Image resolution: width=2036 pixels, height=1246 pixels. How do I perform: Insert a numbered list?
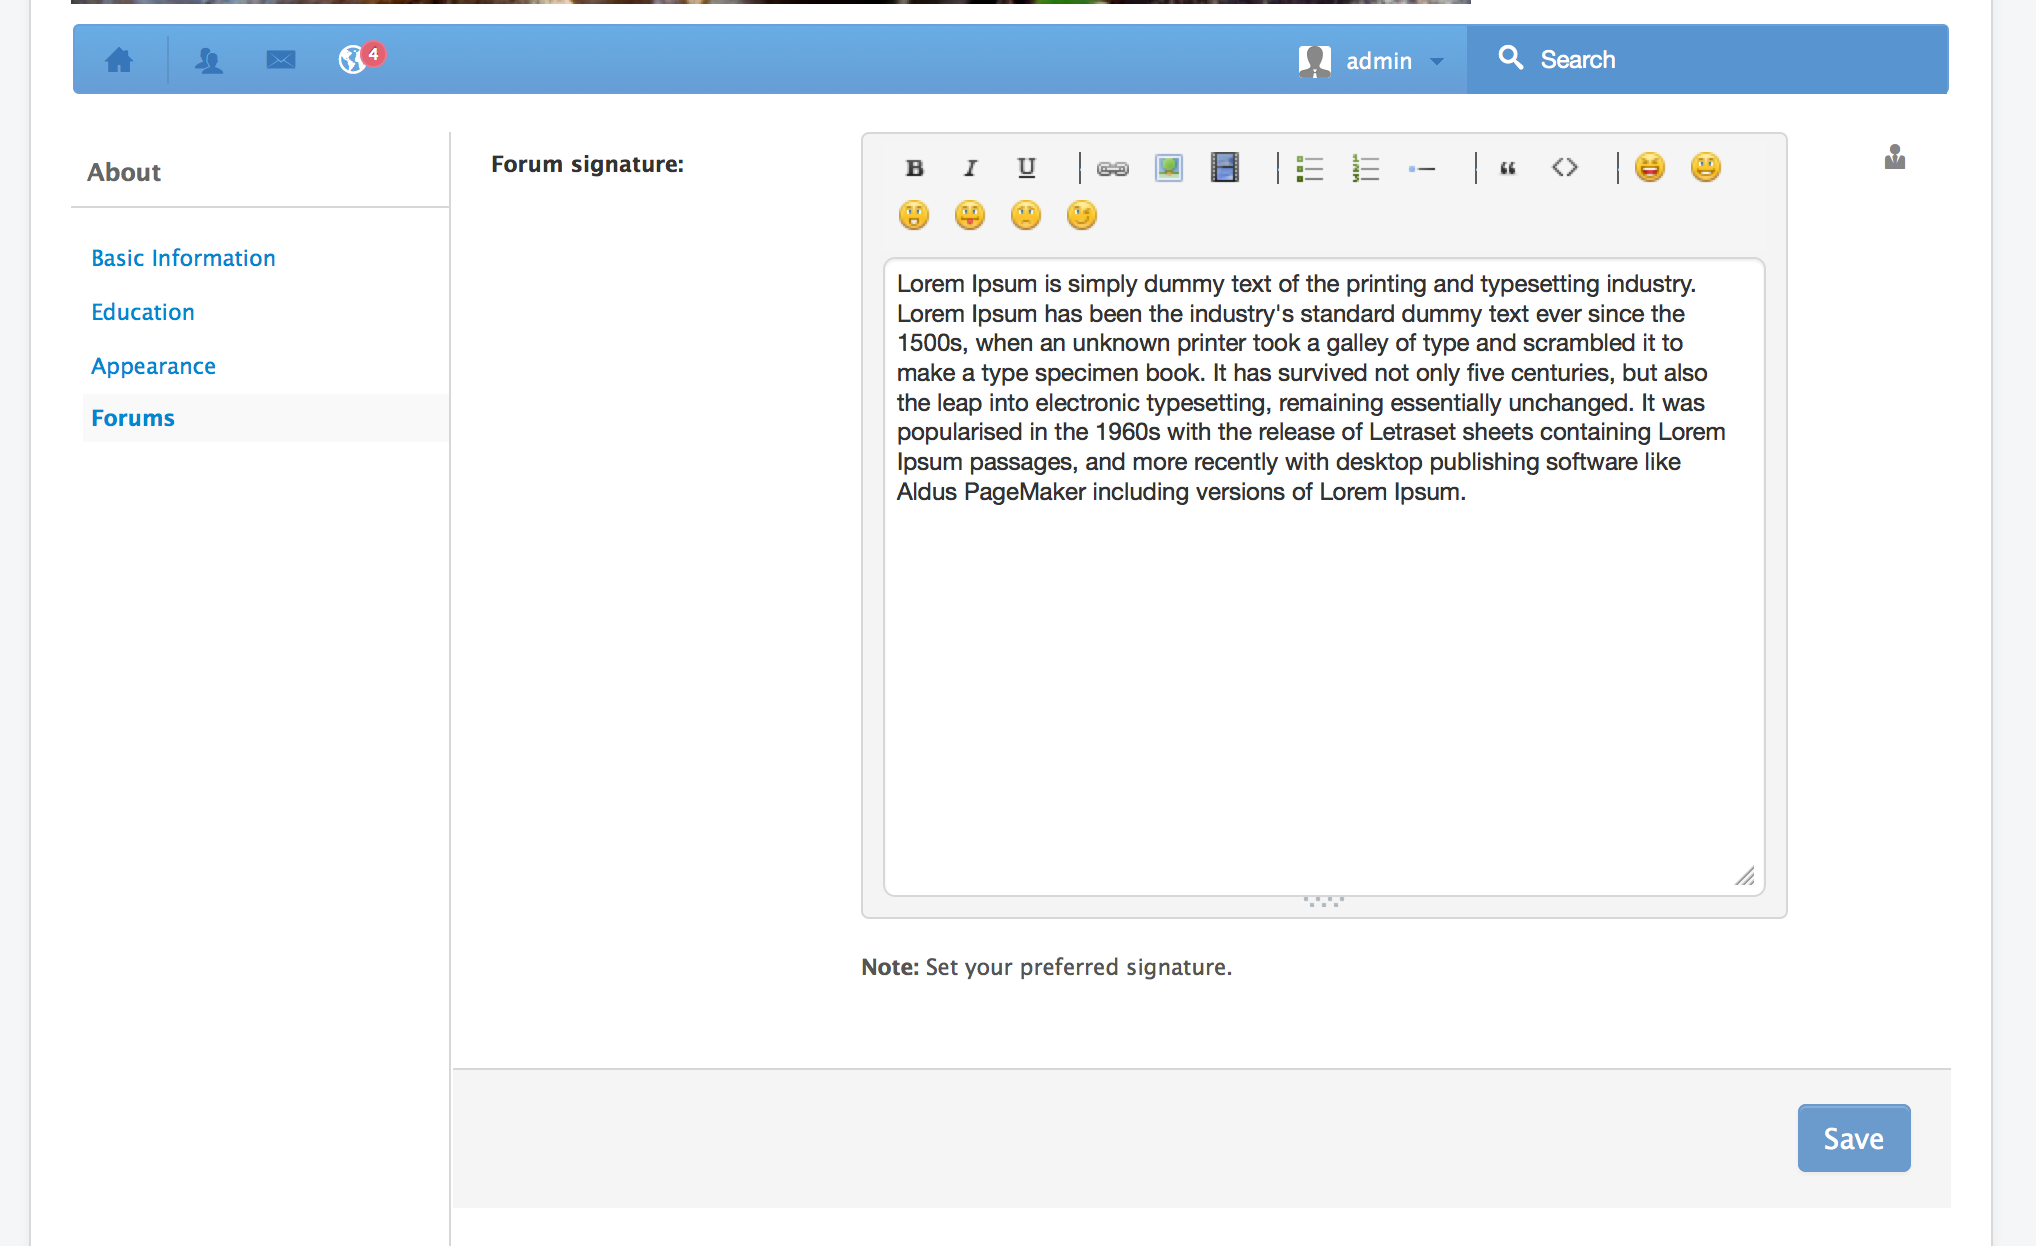(x=1365, y=168)
